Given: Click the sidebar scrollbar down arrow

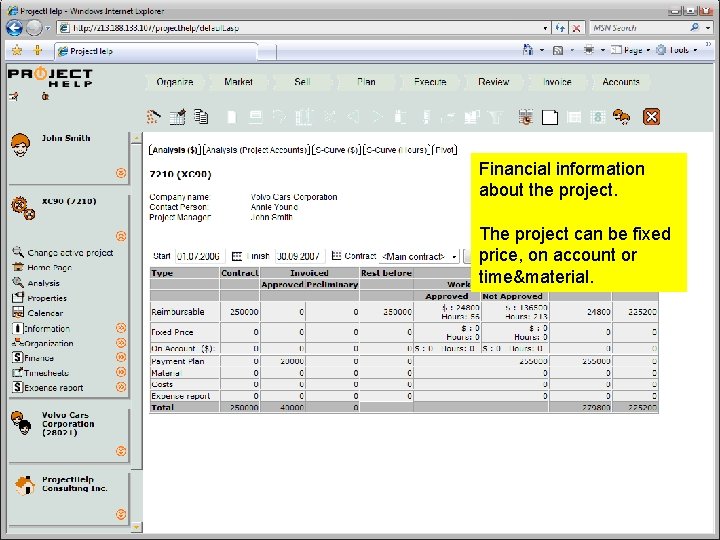Looking at the screenshot, I should (136, 527).
